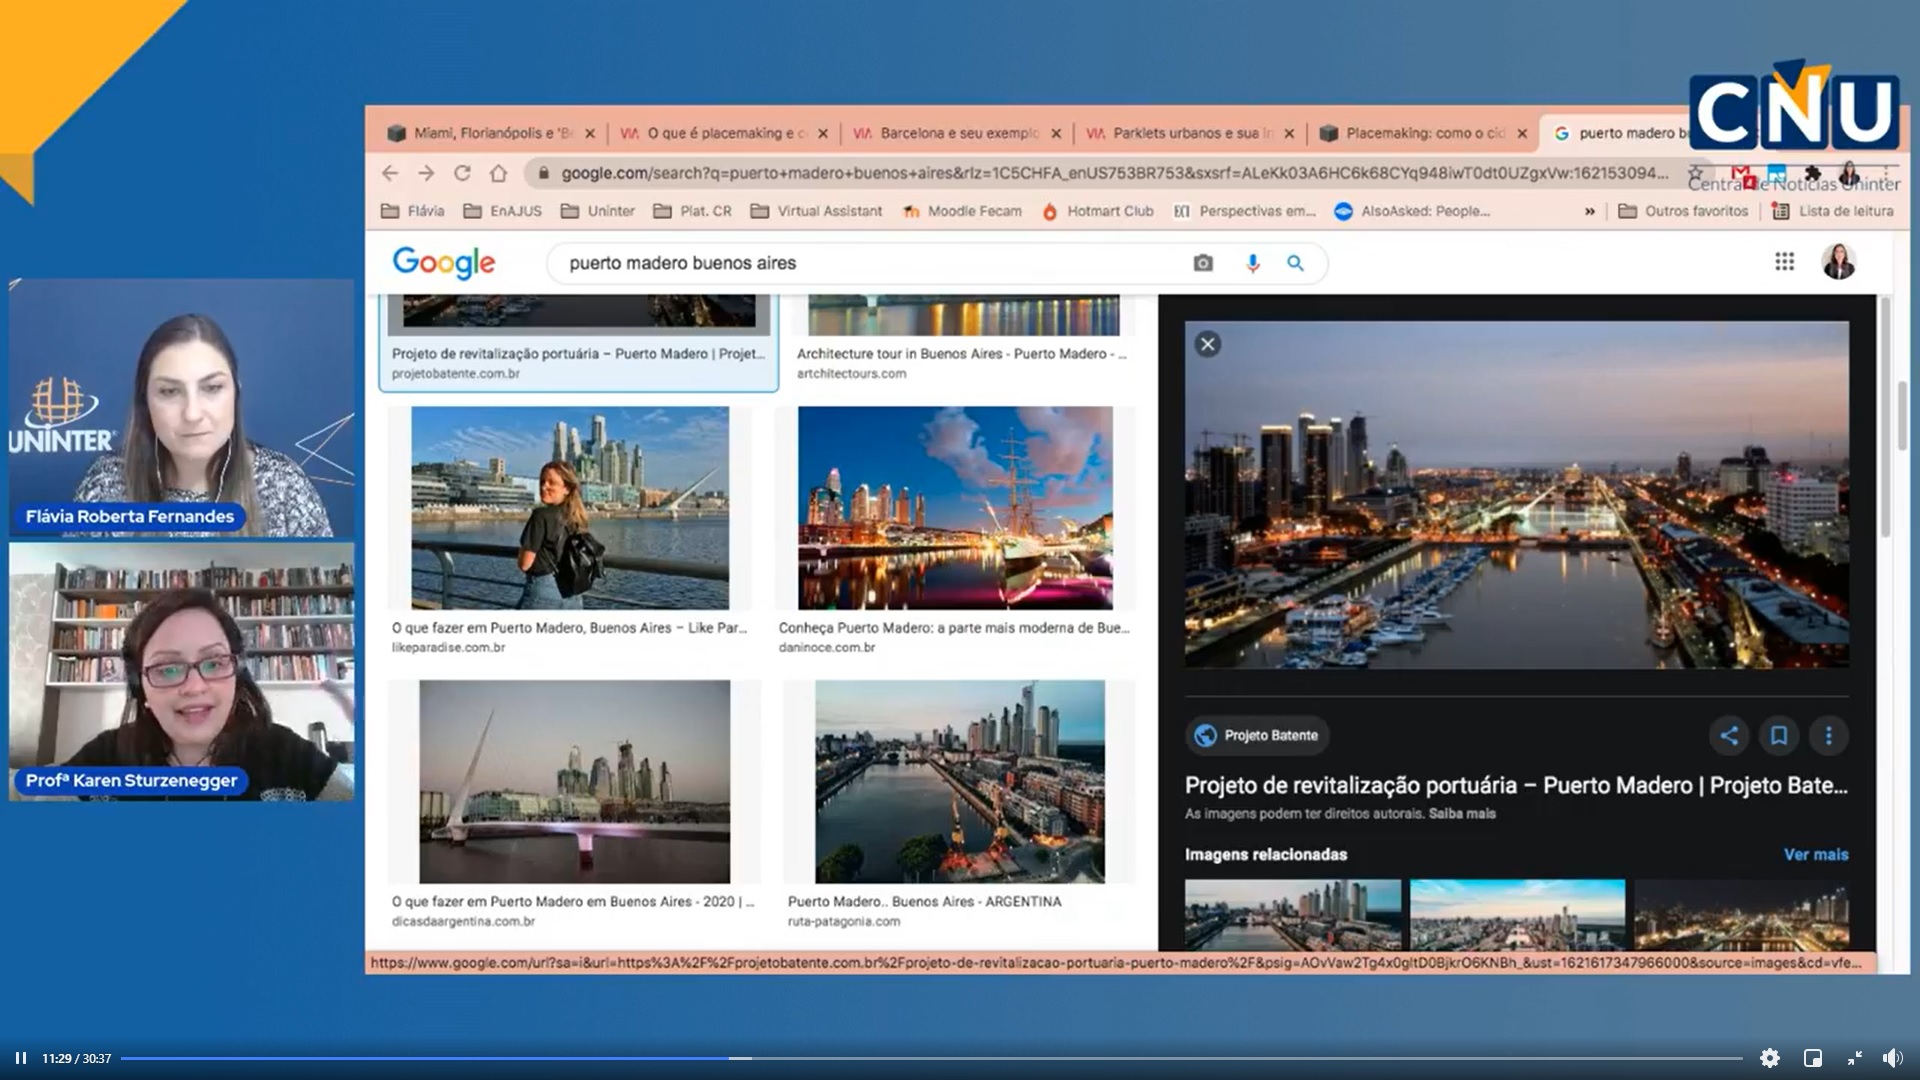Open the Google apps grid icon
Image resolution: width=1920 pixels, height=1080 pixels.
(1784, 262)
